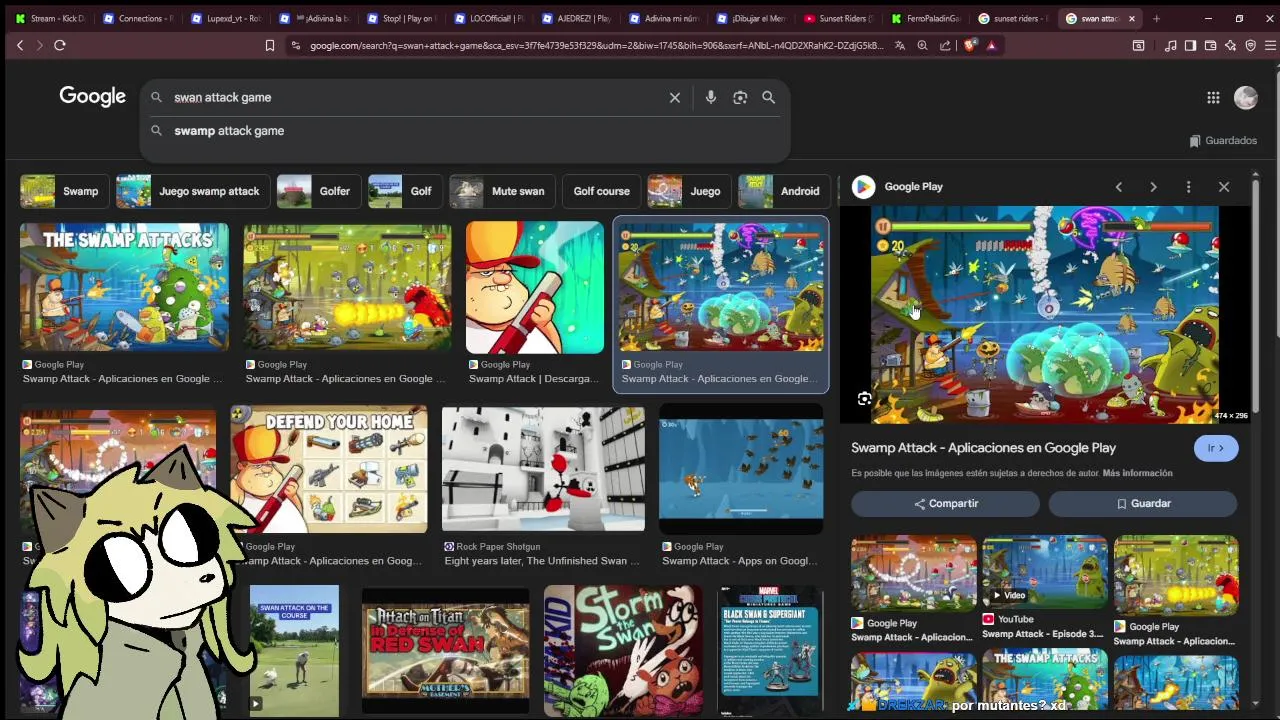Show previous image in preview panel
This screenshot has height=720, width=1280.
[1119, 187]
